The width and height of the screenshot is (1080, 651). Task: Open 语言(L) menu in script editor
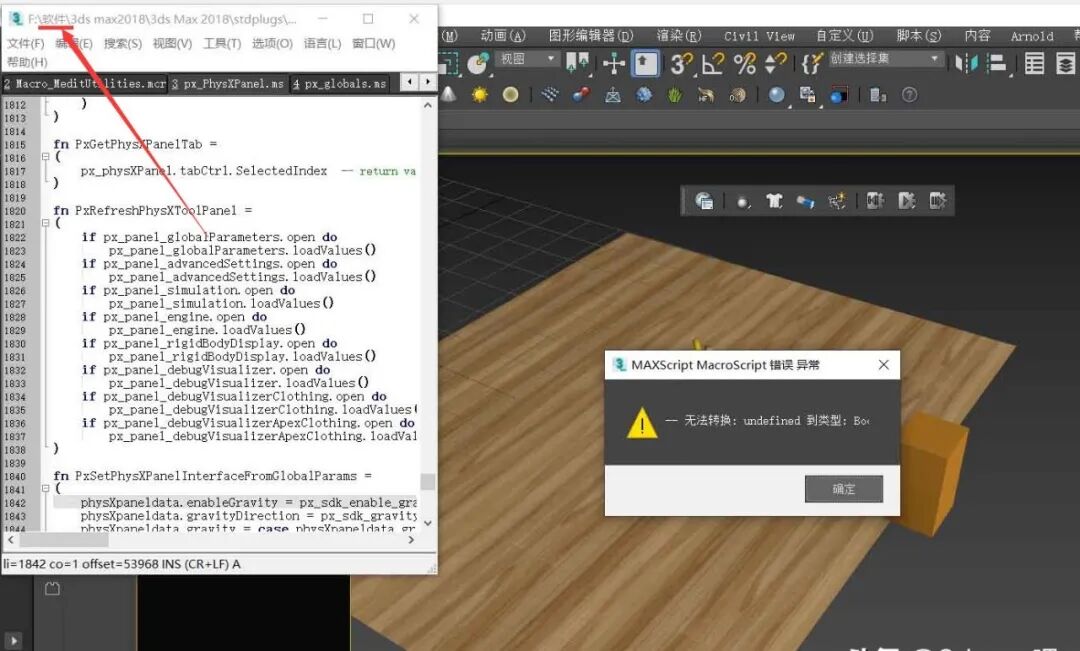click(x=322, y=43)
